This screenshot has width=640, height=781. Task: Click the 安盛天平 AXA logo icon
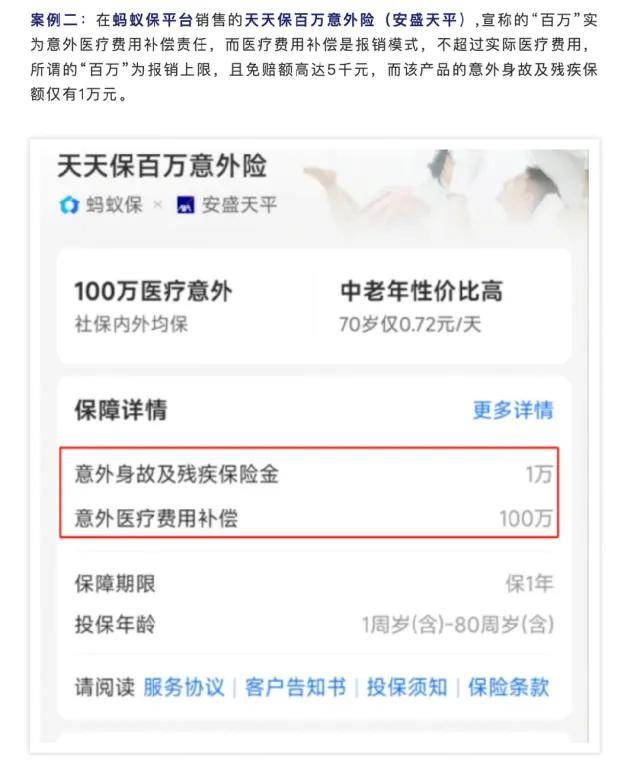tap(185, 205)
